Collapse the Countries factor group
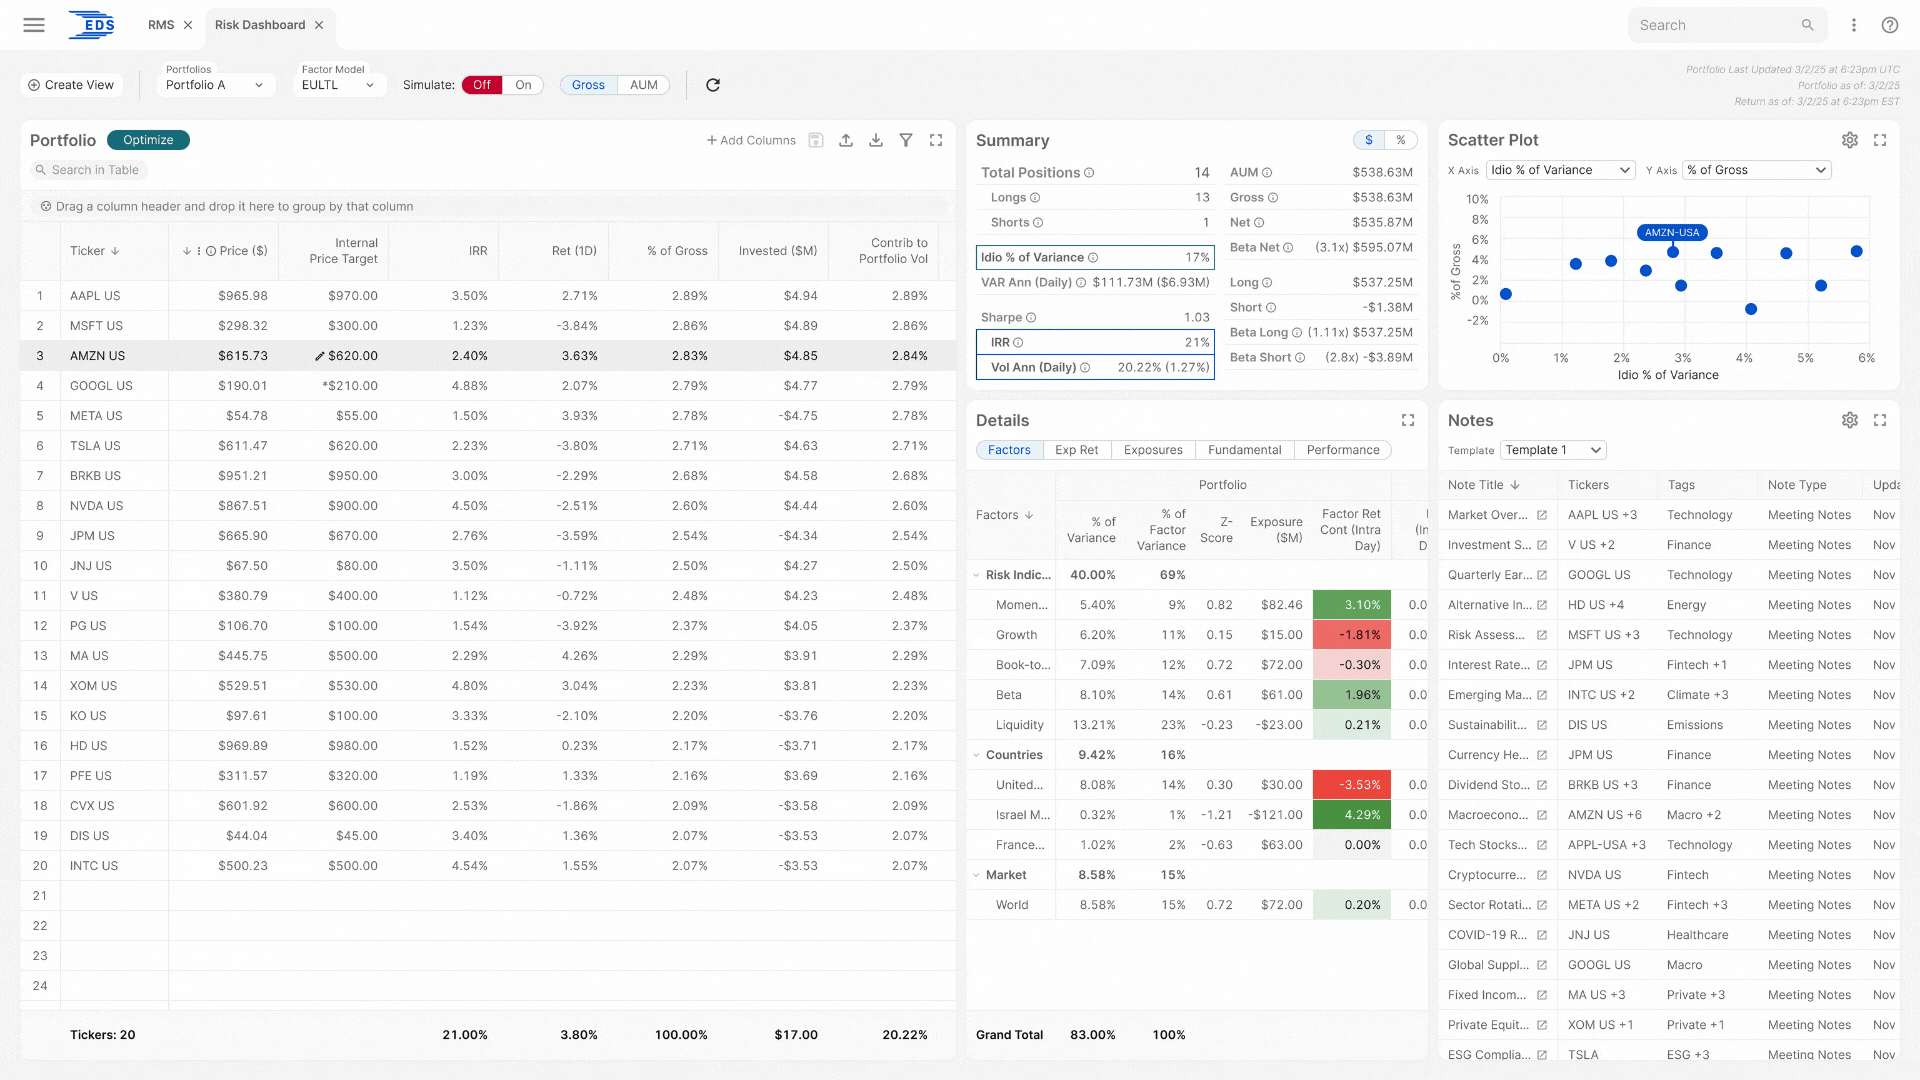Viewport: 1920px width, 1080px height. (x=977, y=755)
